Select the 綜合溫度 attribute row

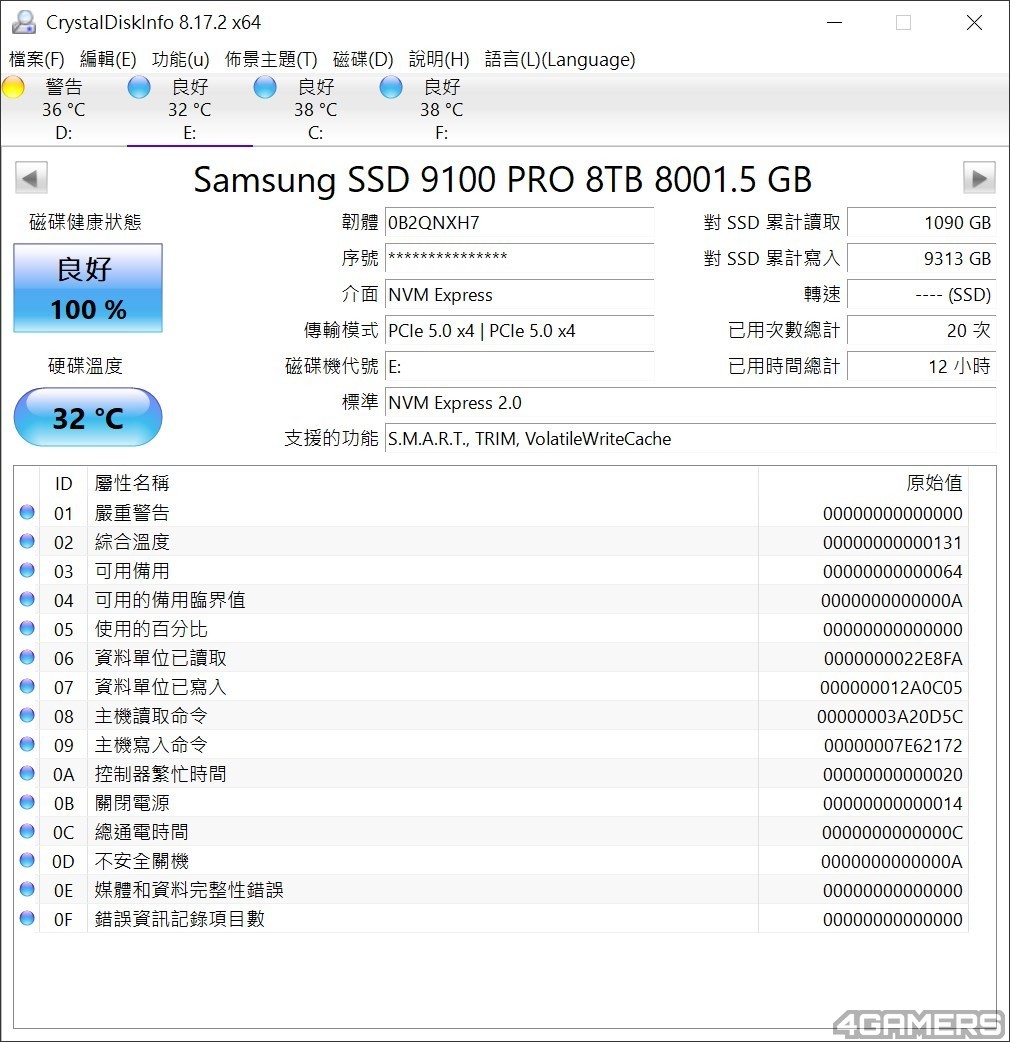(x=400, y=542)
